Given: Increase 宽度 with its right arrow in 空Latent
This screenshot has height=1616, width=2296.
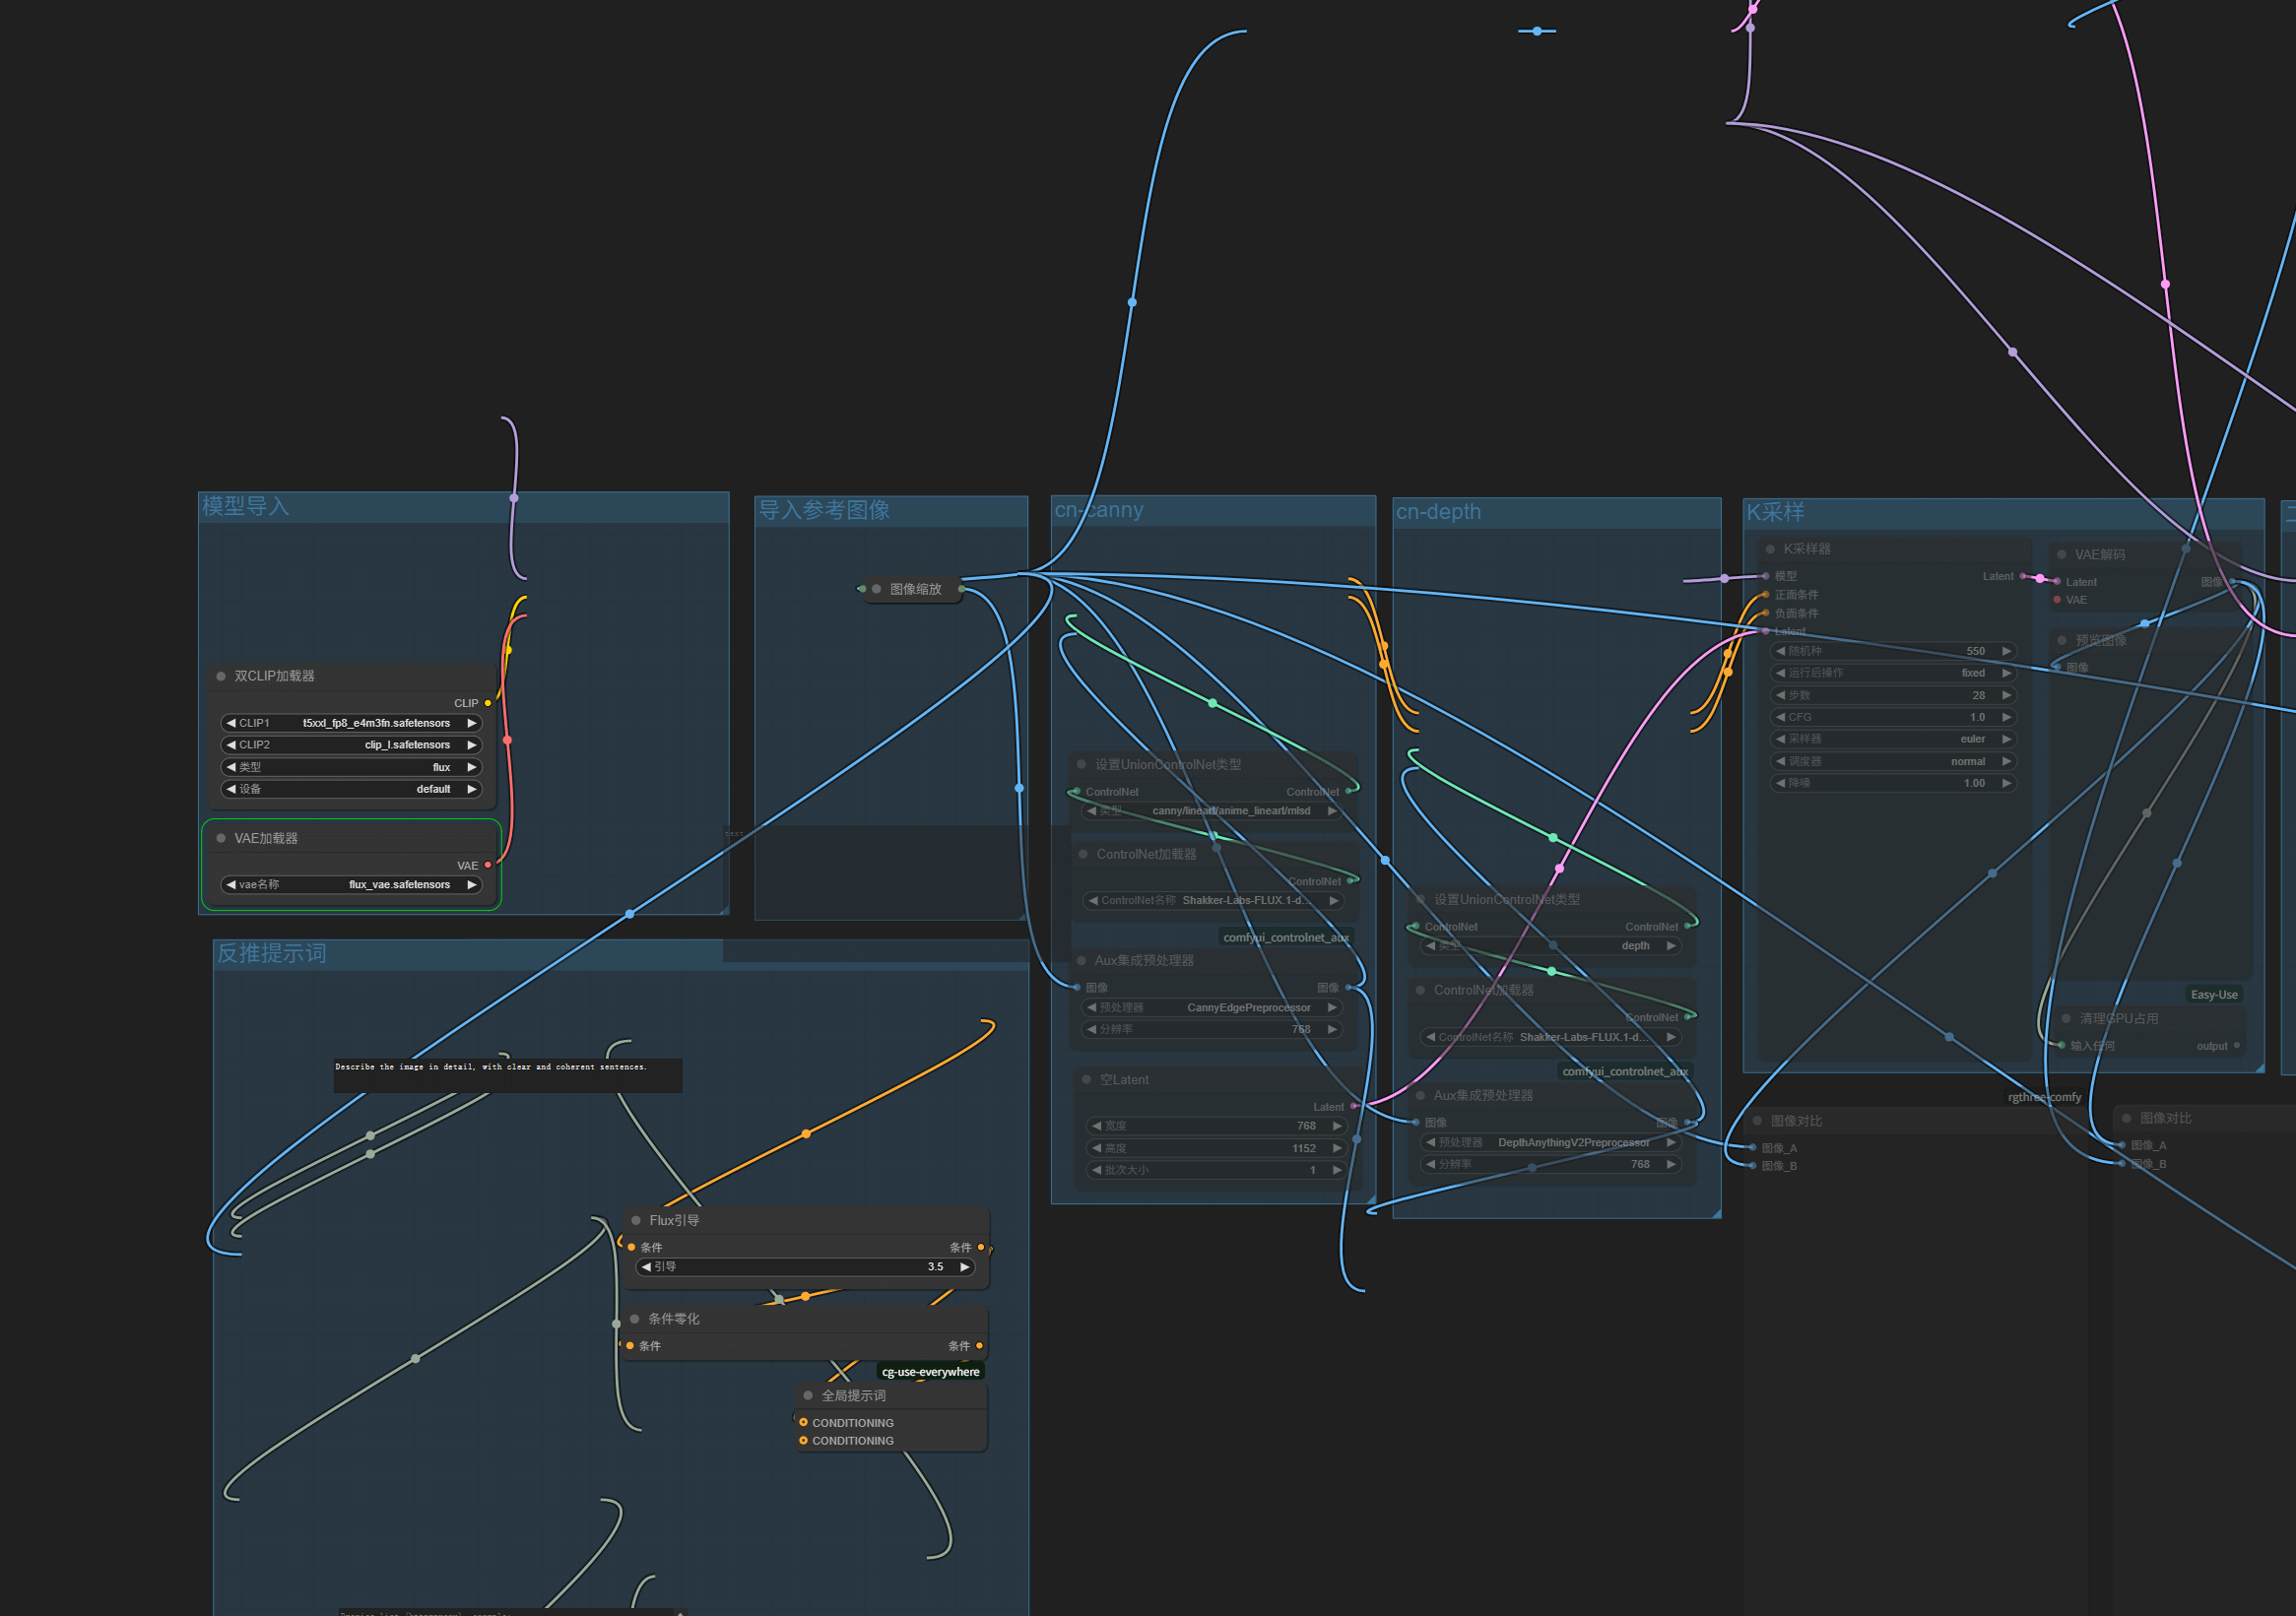Looking at the screenshot, I should coord(1337,1126).
